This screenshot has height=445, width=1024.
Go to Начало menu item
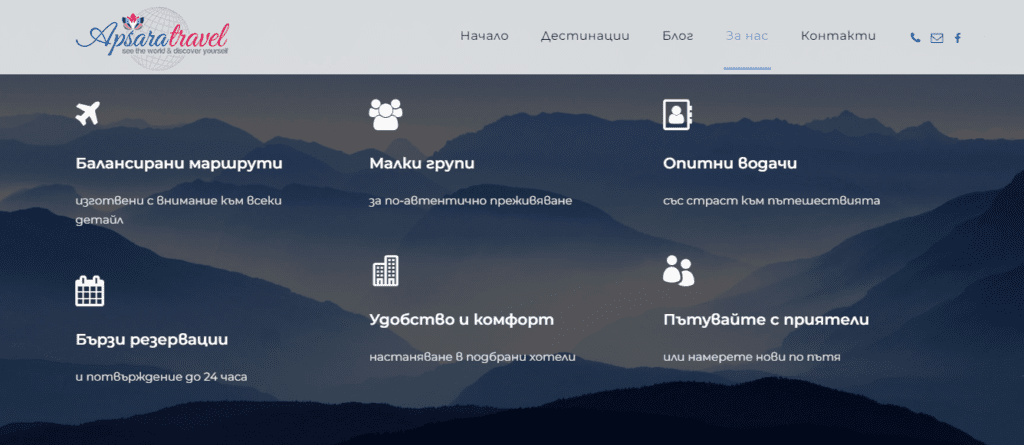point(484,36)
